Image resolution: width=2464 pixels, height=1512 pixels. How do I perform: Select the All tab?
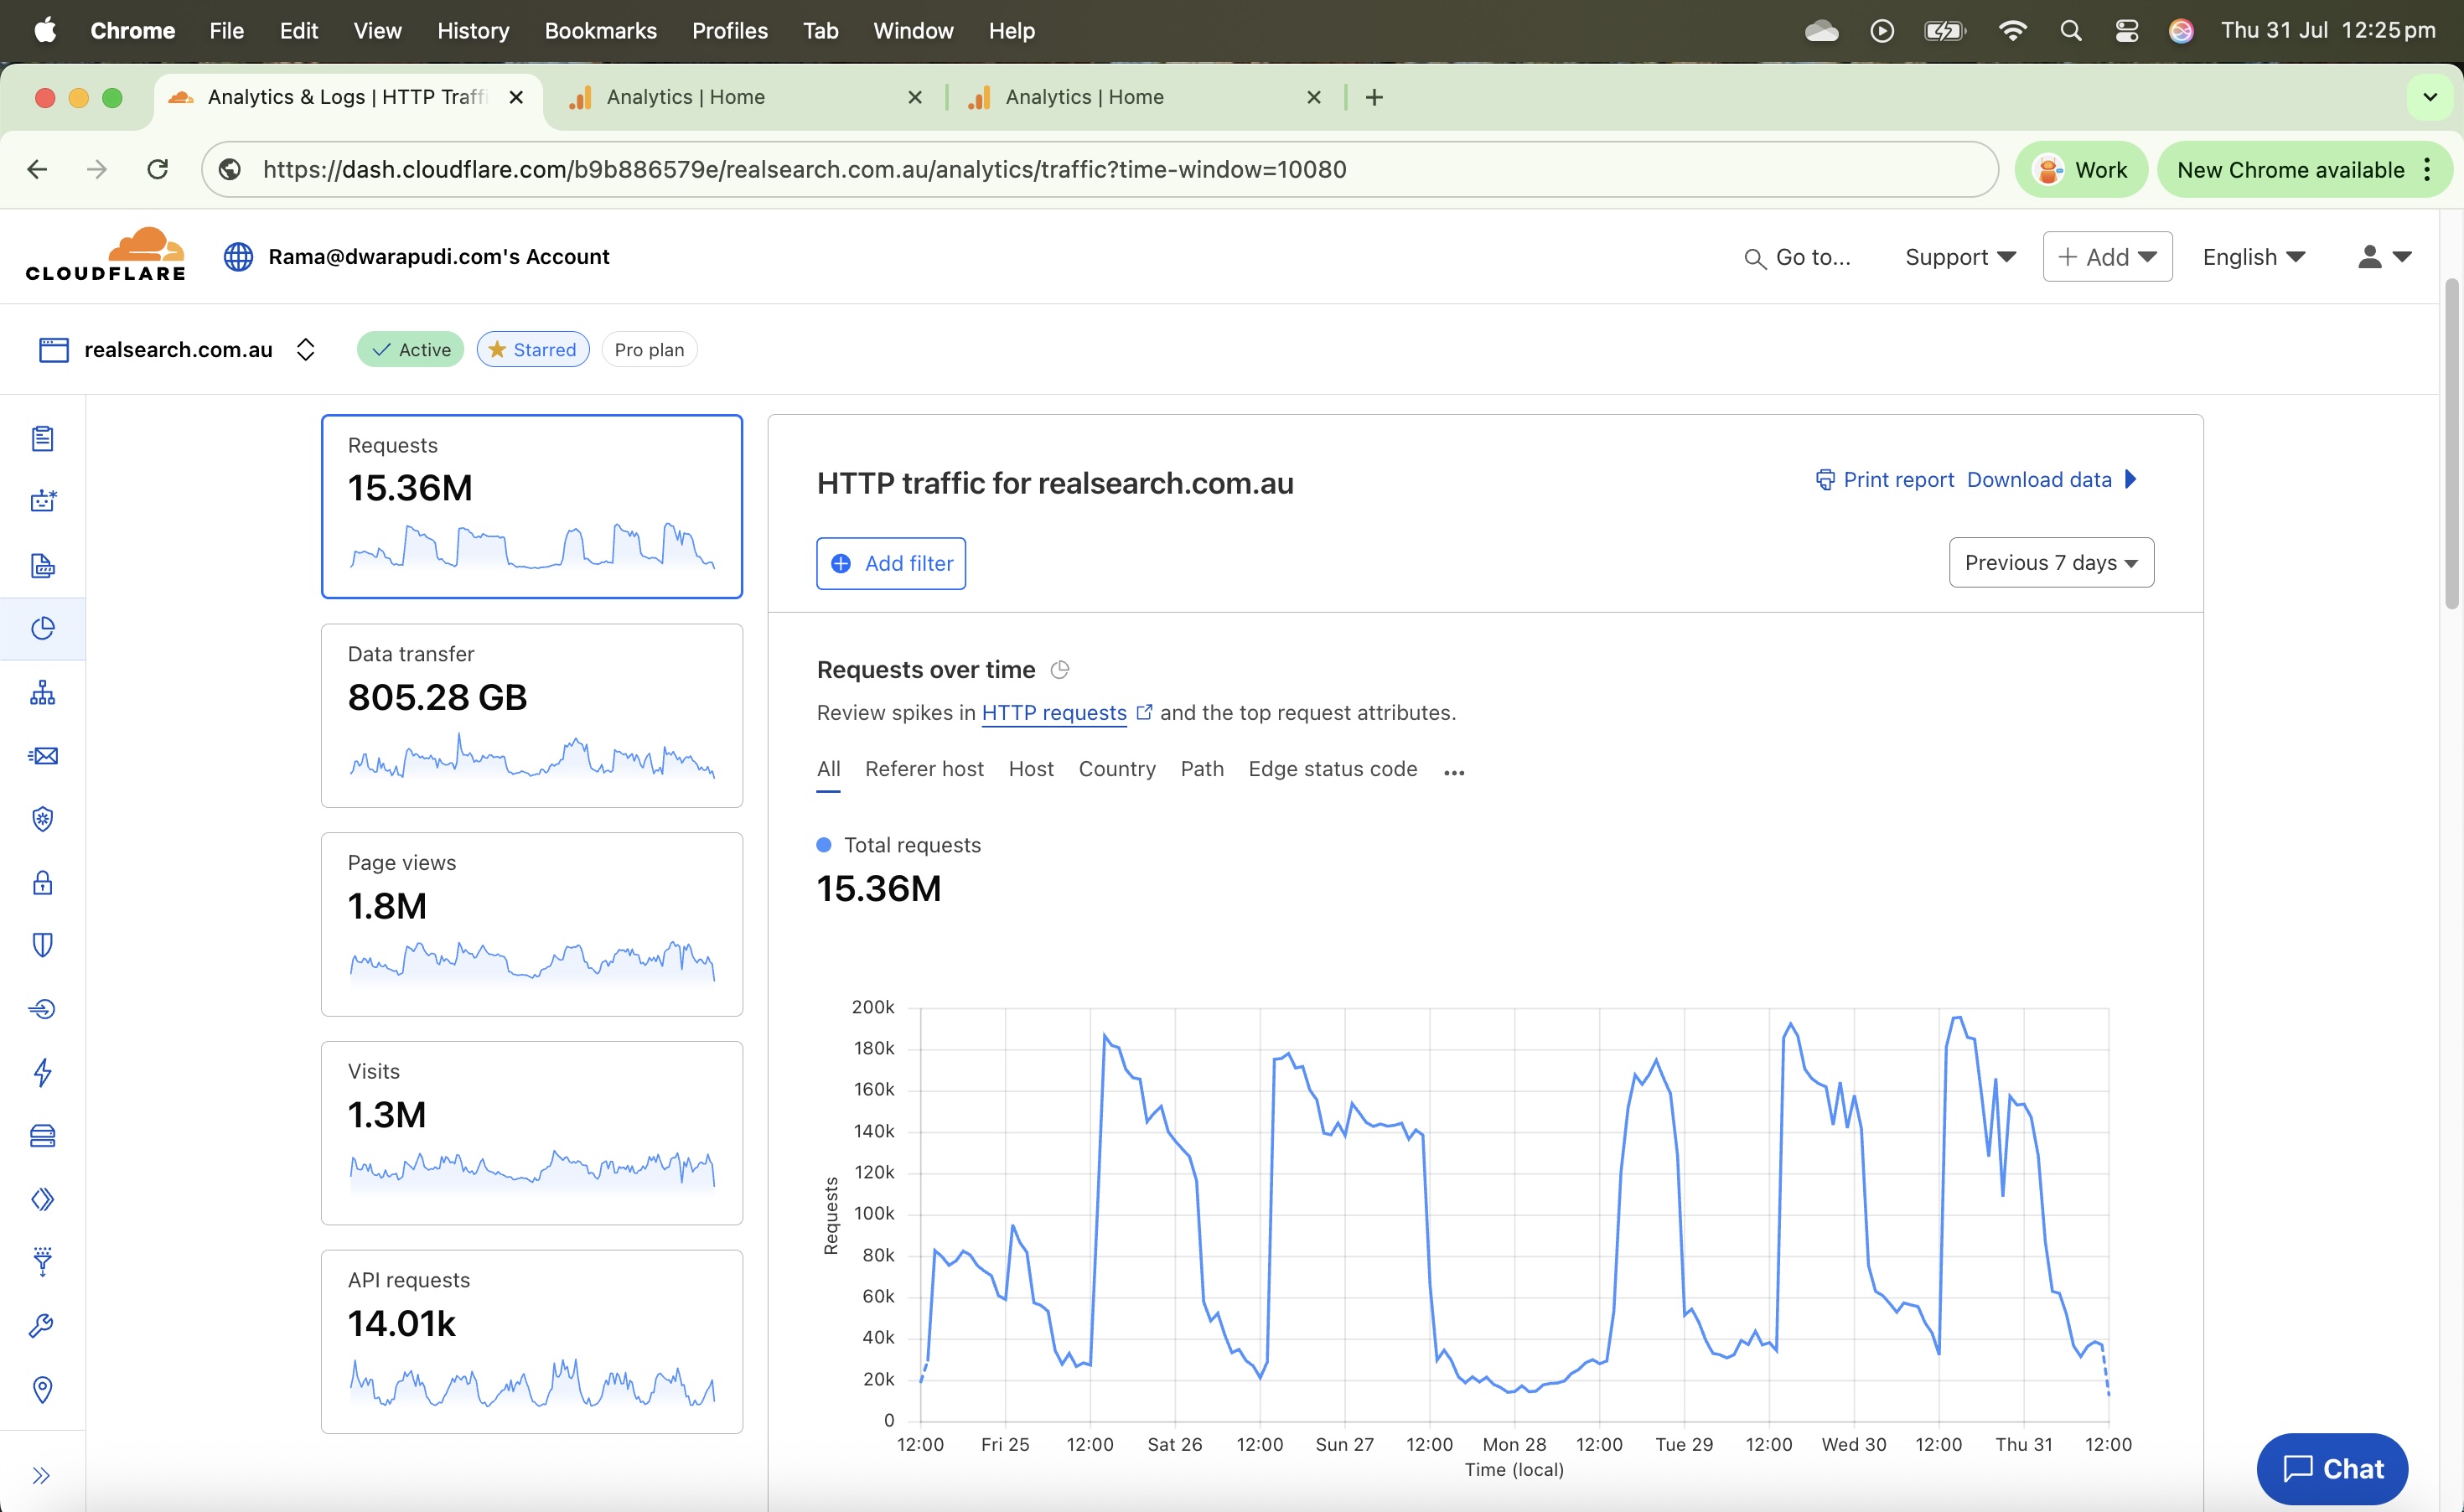tap(828, 769)
